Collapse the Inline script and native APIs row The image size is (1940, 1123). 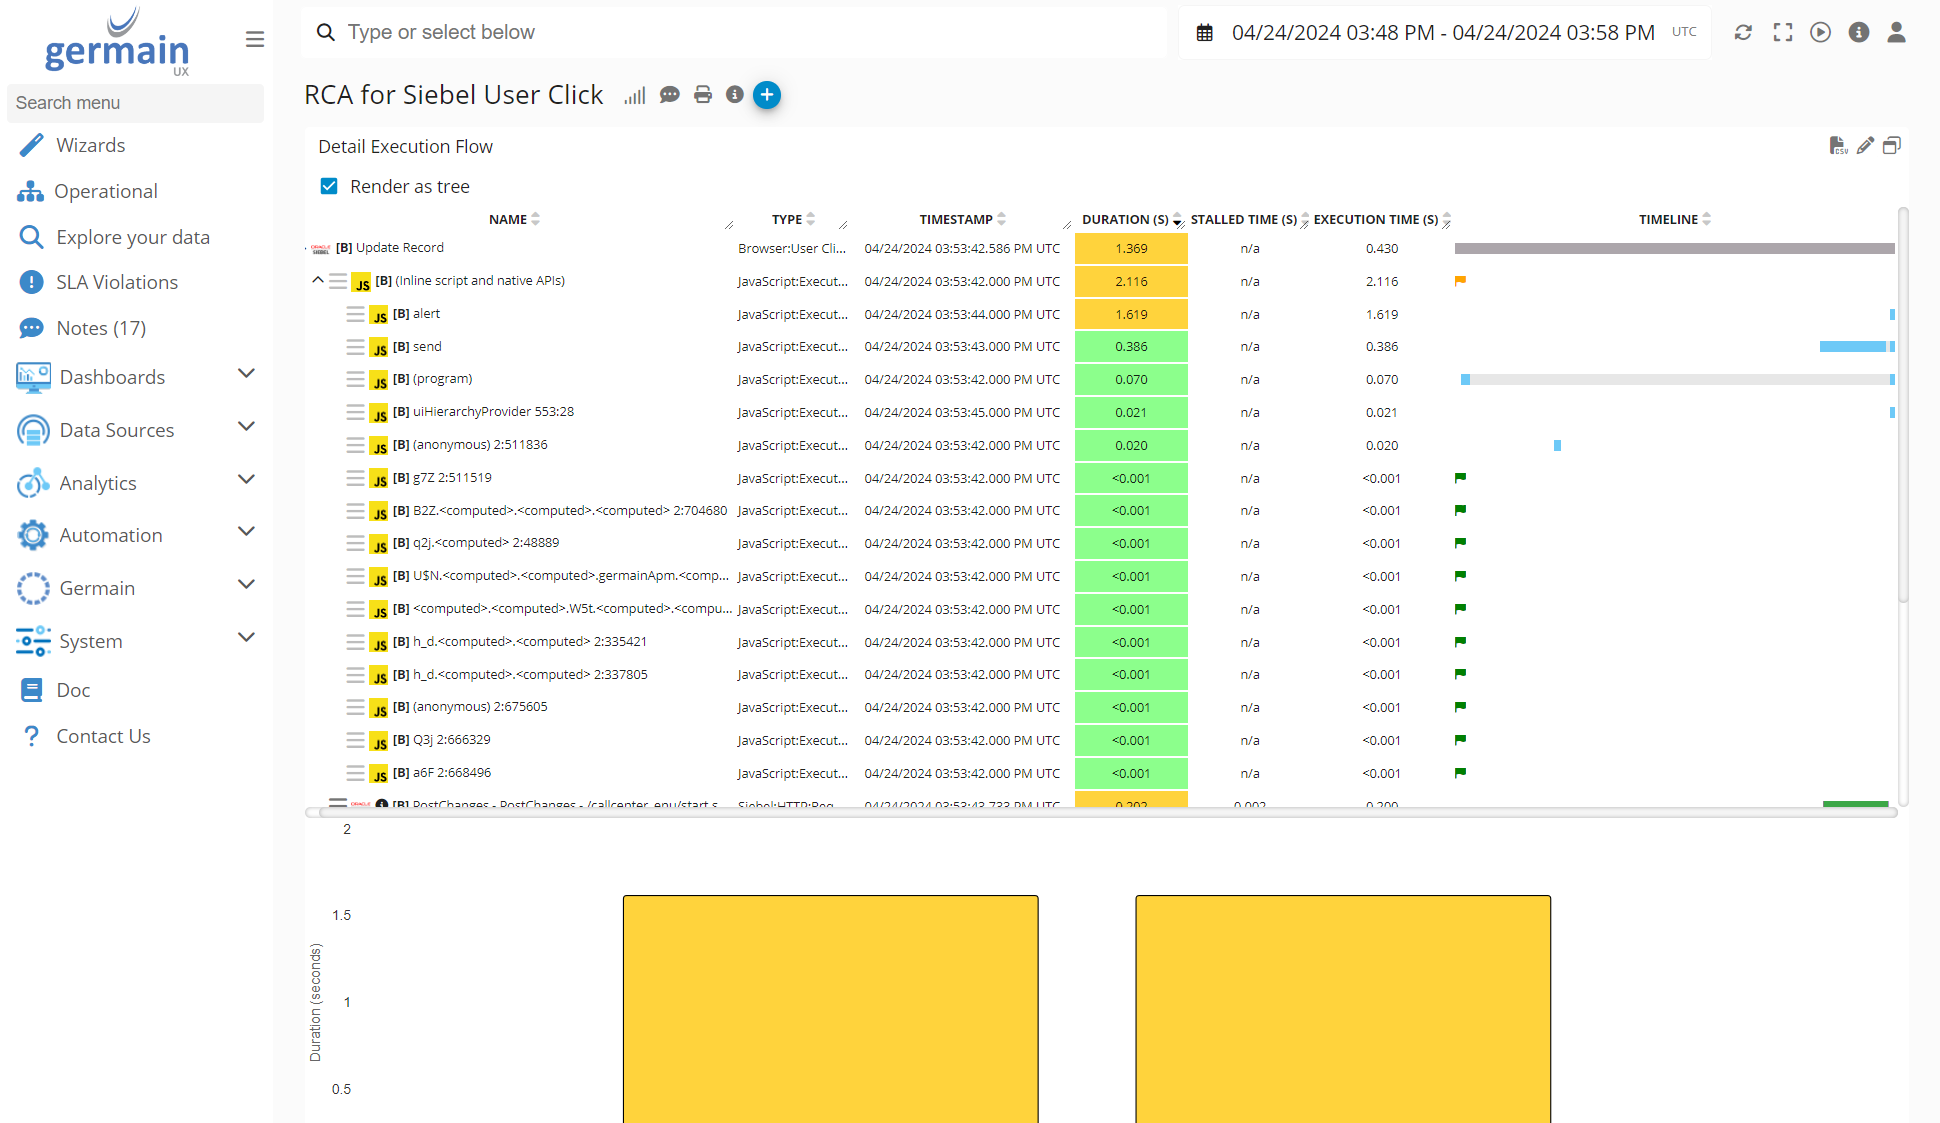tap(318, 281)
